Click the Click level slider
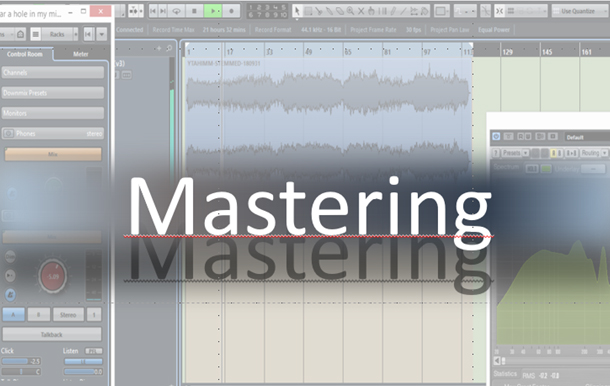Viewport: 610px width, 386px height. 21,361
